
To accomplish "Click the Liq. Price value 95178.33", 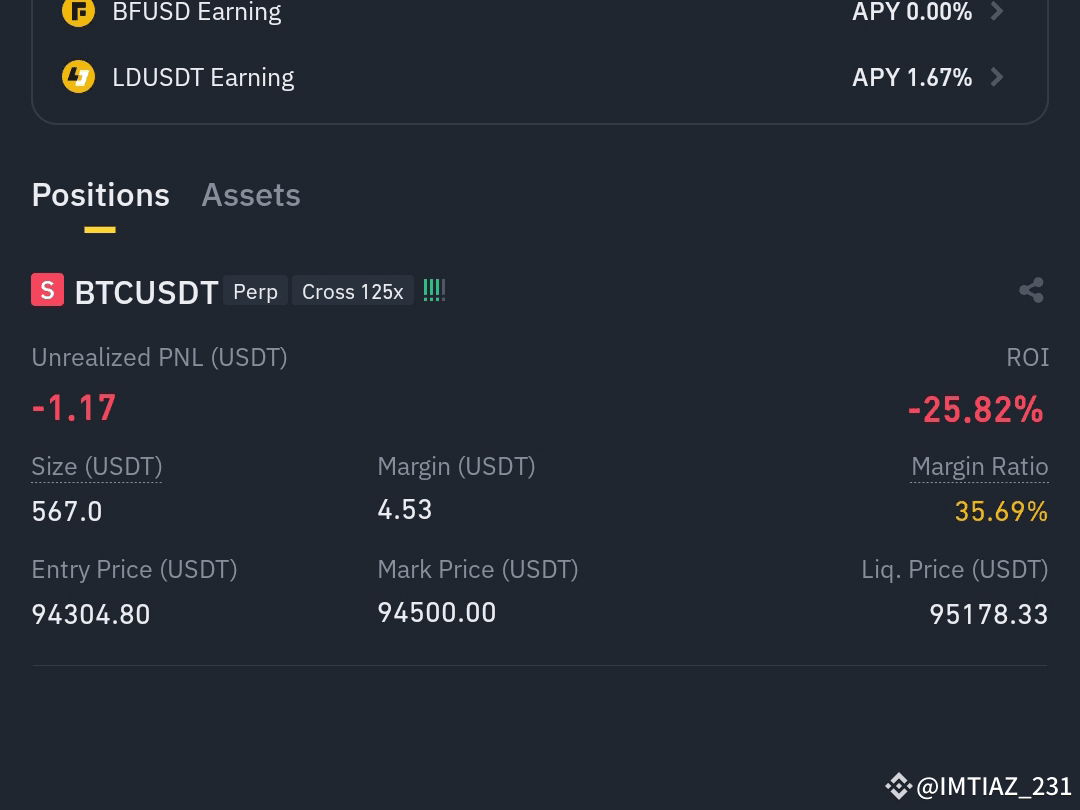I will pyautogui.click(x=989, y=614).
